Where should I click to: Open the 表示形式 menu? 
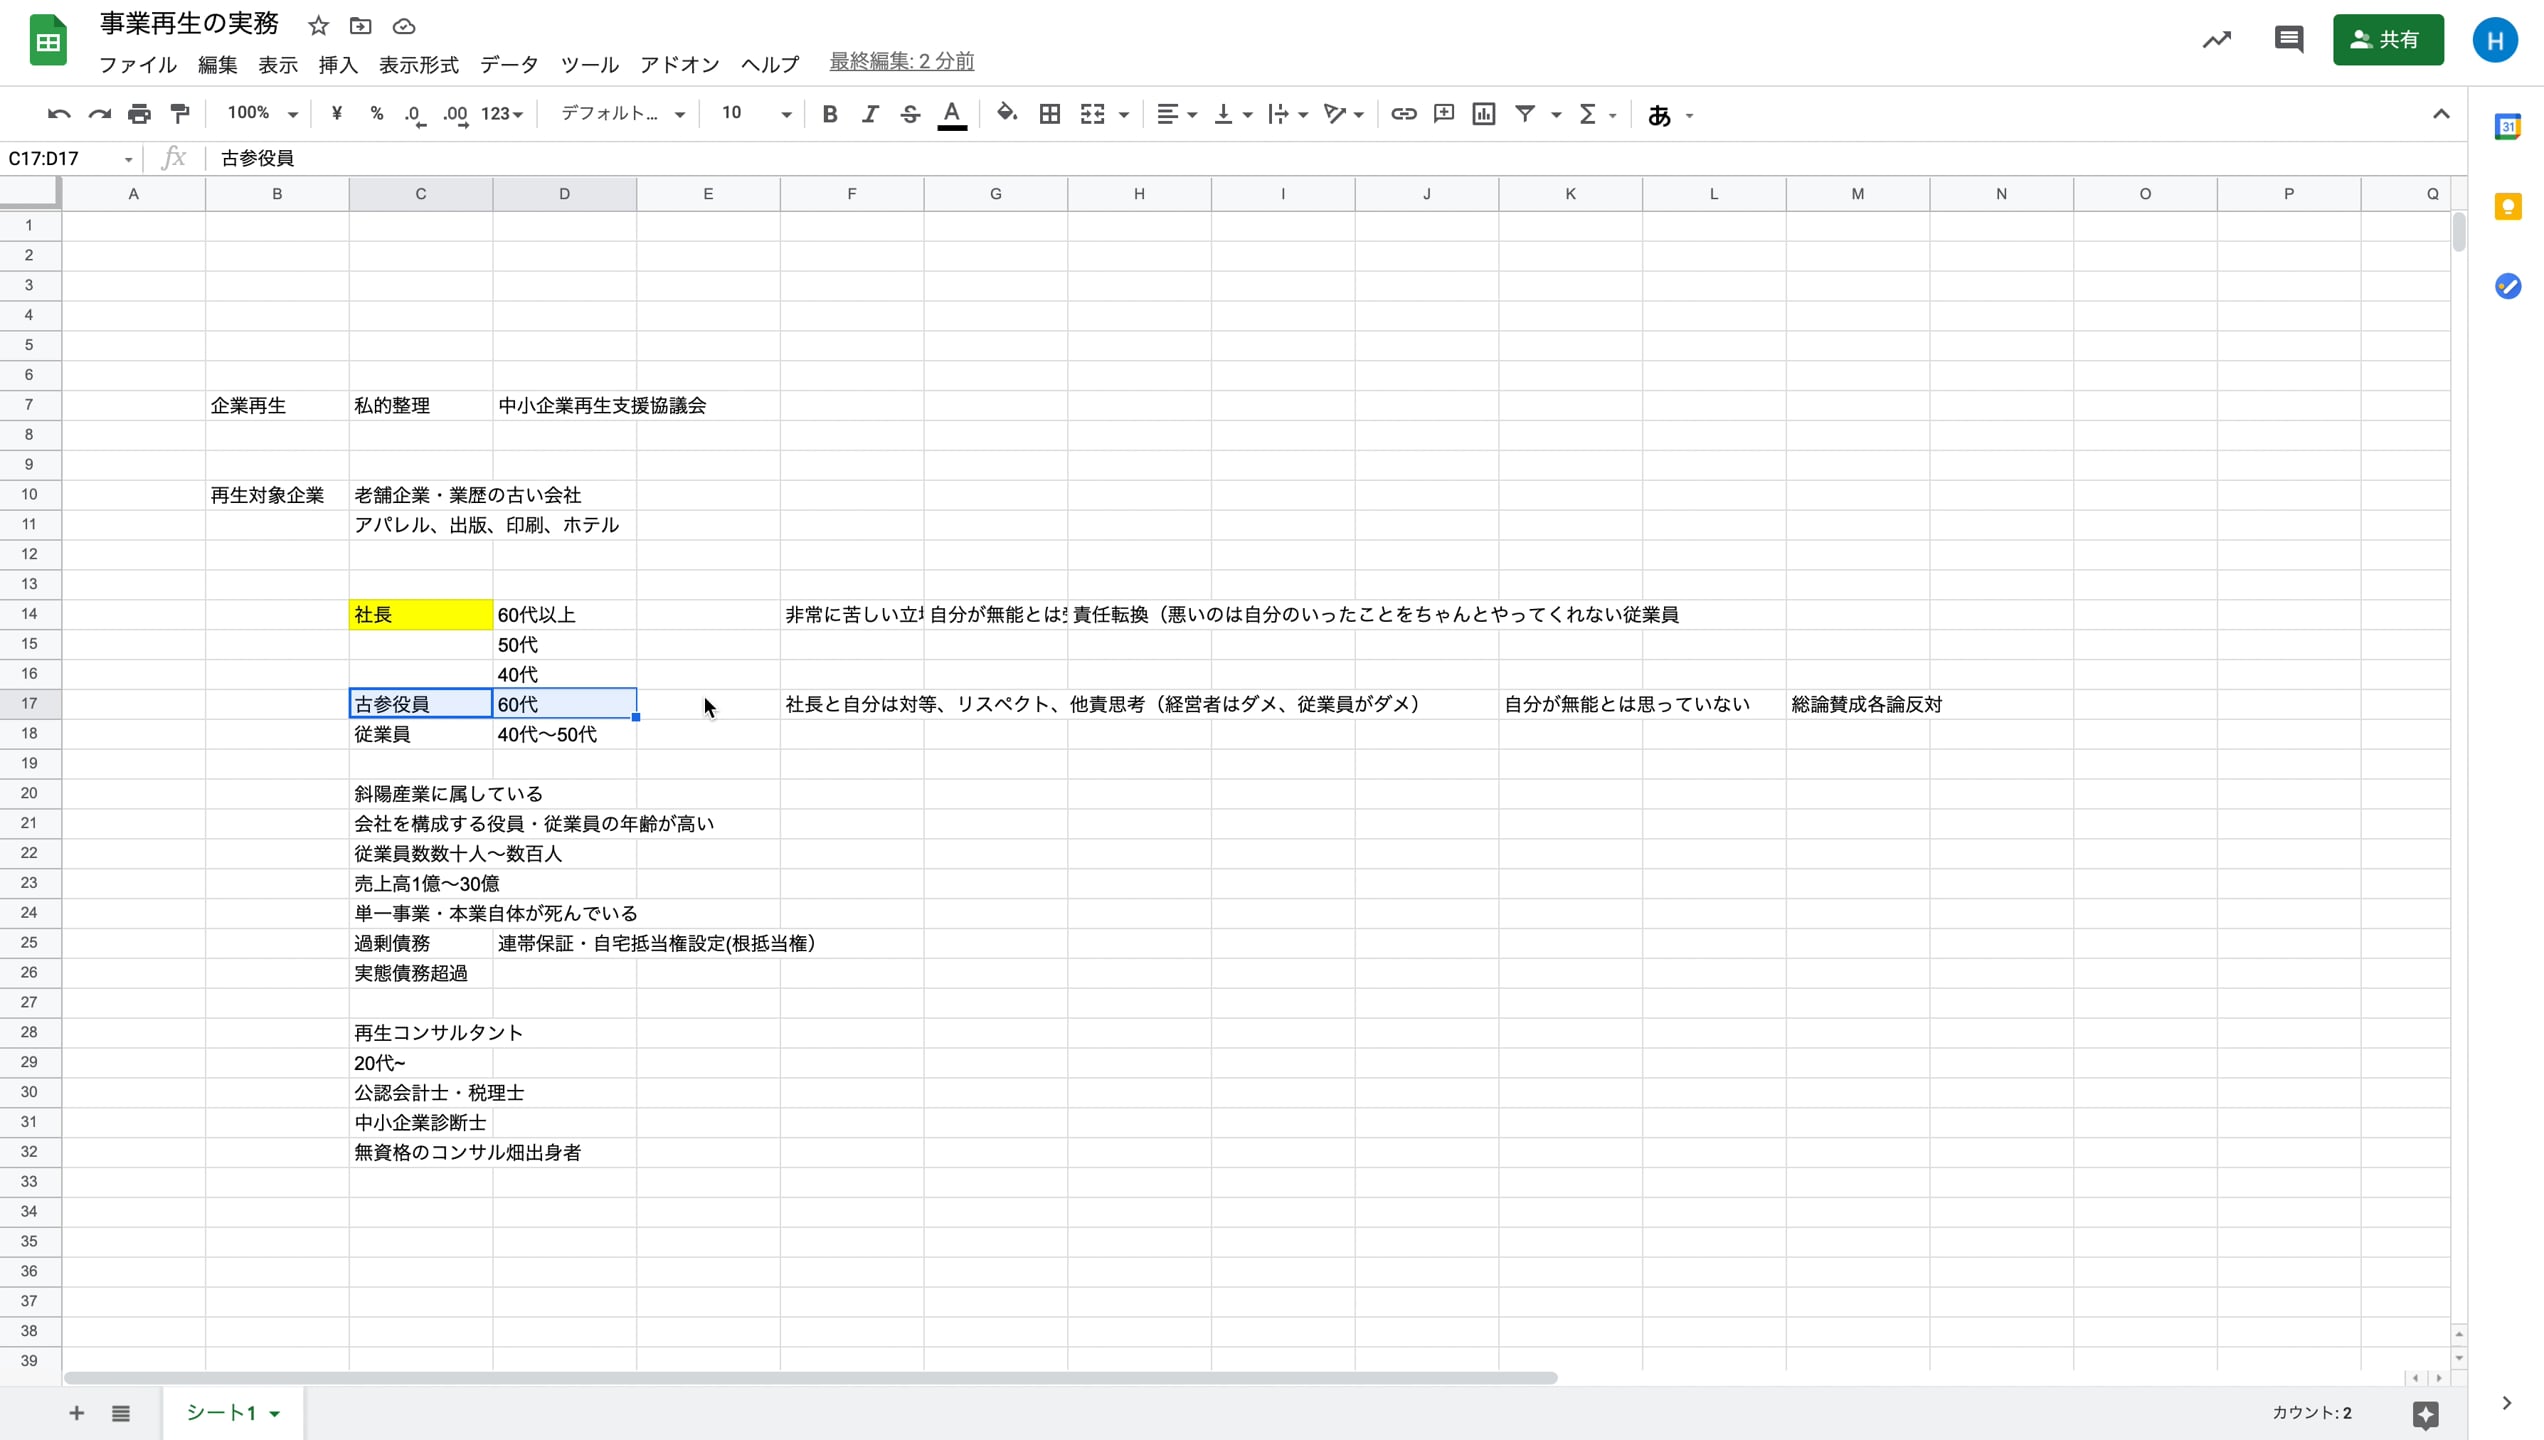pos(417,64)
